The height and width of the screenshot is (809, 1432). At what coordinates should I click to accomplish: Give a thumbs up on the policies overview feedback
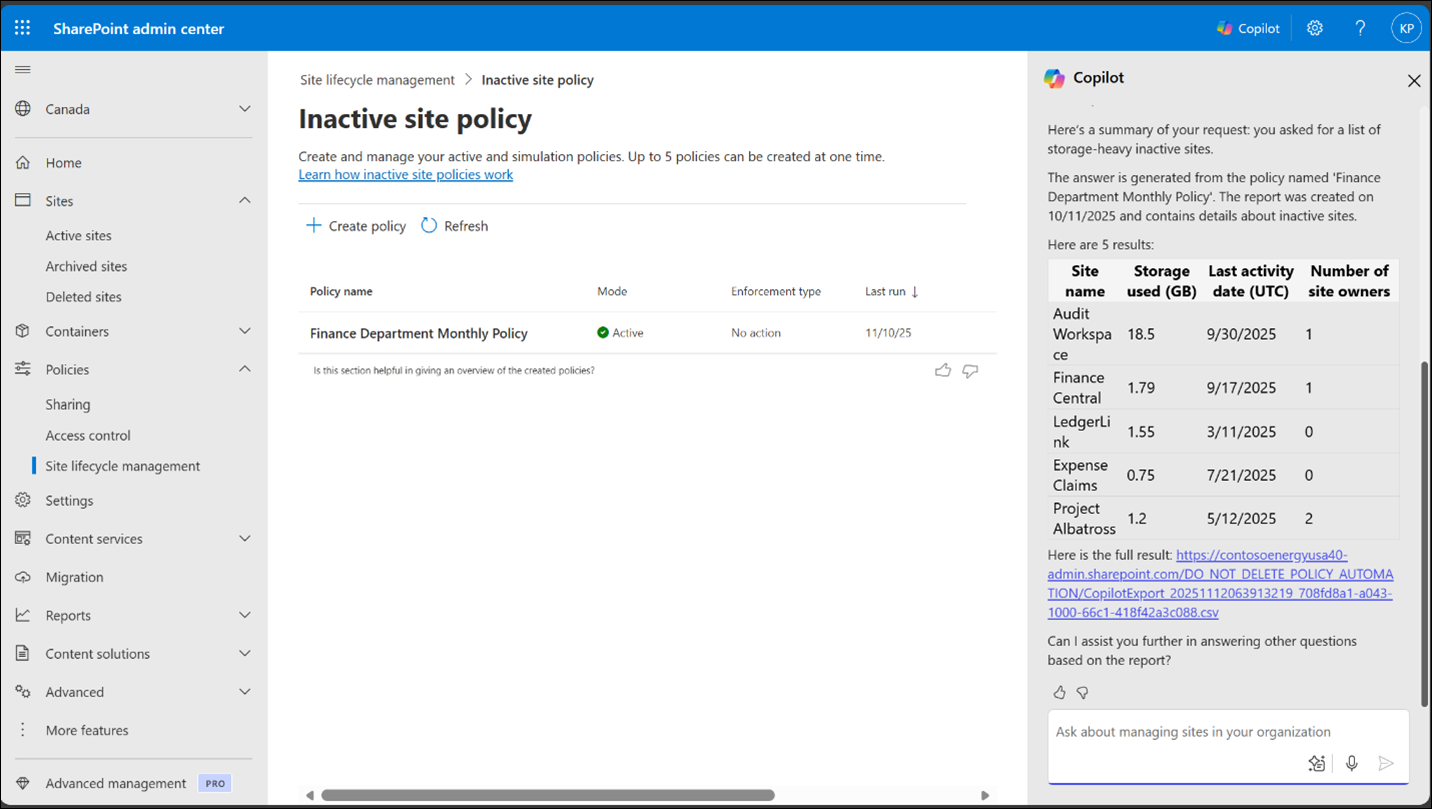[x=943, y=369]
